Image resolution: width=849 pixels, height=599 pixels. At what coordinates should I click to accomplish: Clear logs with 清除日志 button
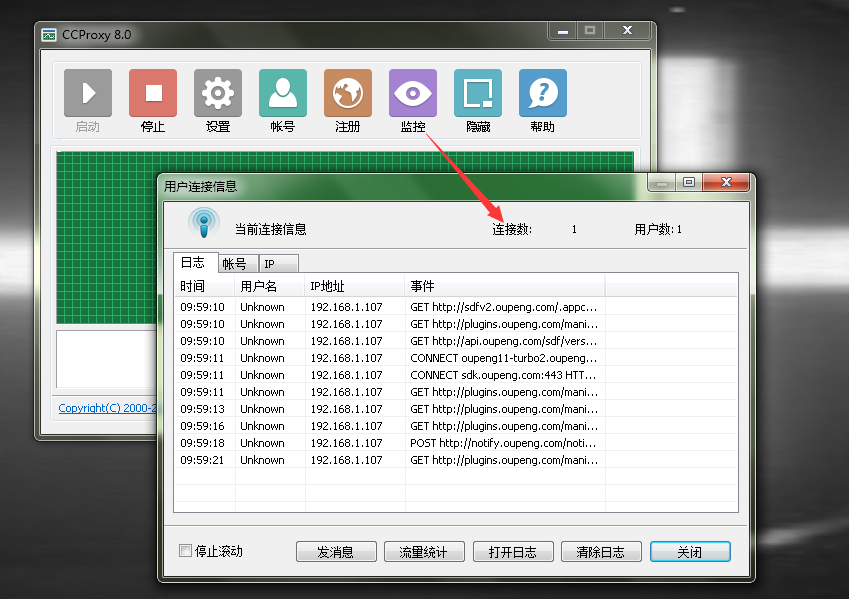[601, 551]
